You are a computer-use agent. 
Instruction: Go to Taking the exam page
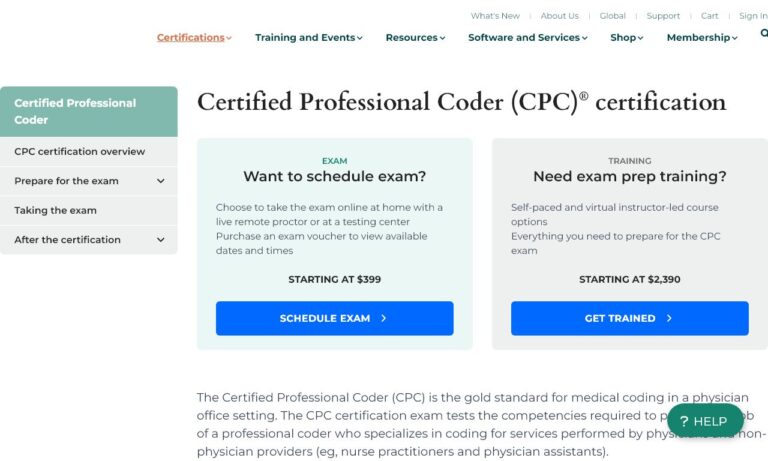coord(56,211)
